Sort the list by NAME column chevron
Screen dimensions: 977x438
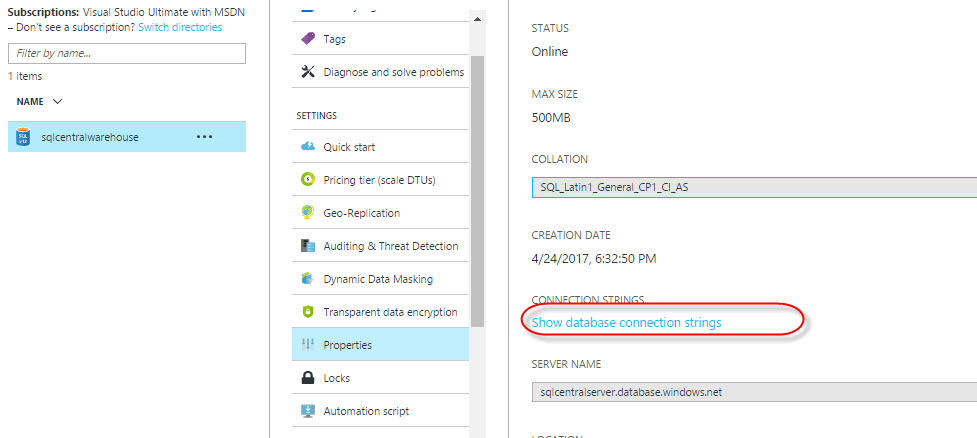[57, 102]
